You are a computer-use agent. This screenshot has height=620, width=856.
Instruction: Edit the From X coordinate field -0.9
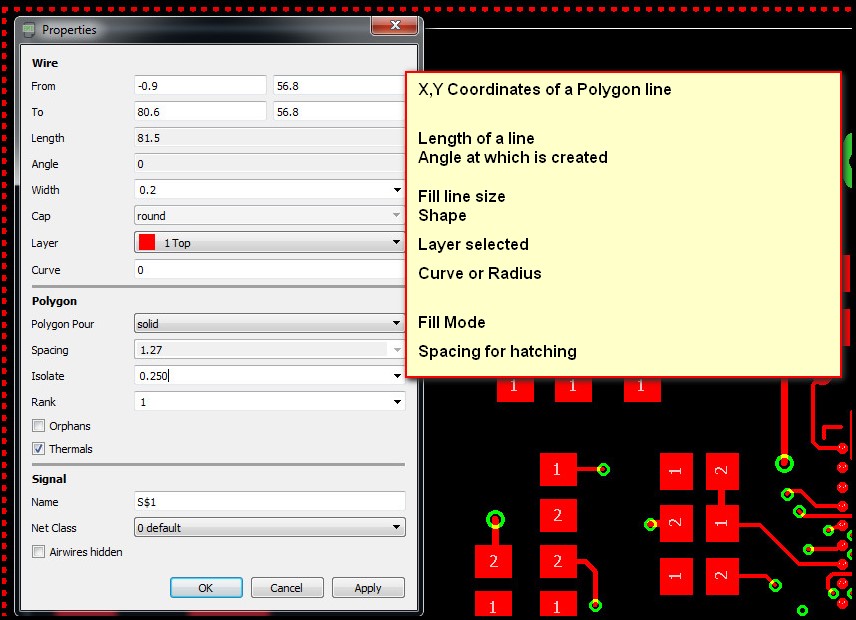[200, 86]
